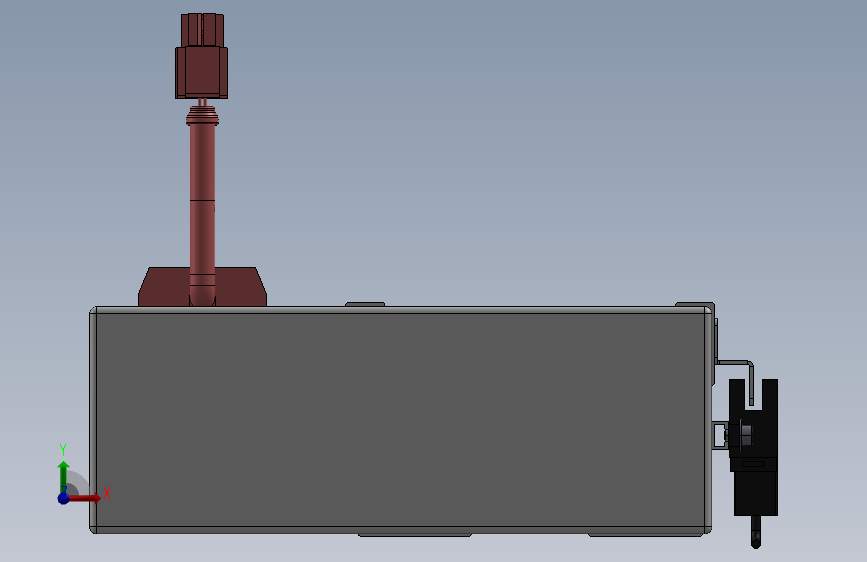Image resolution: width=867 pixels, height=562 pixels.
Task: Select the black pin under the sensor block
Action: (x=756, y=532)
